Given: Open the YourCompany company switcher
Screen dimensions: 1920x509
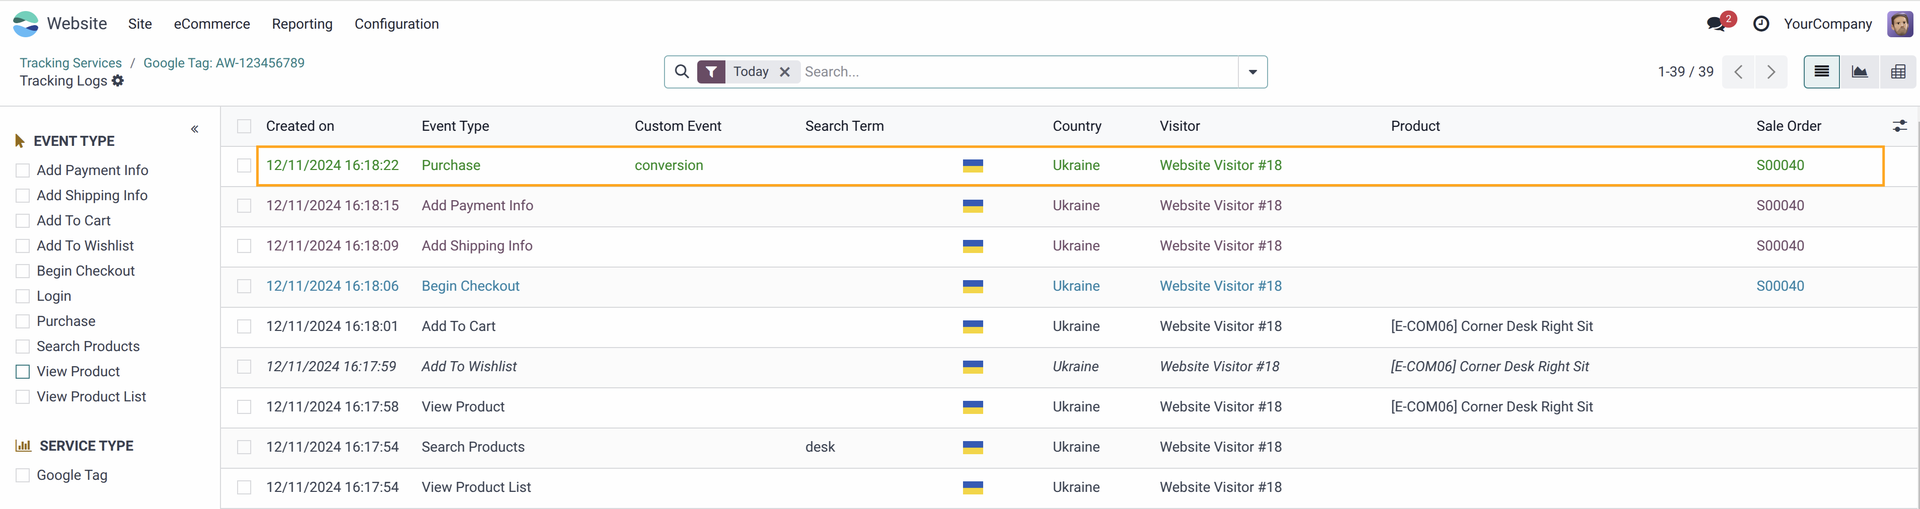Looking at the screenshot, I should (x=1827, y=24).
